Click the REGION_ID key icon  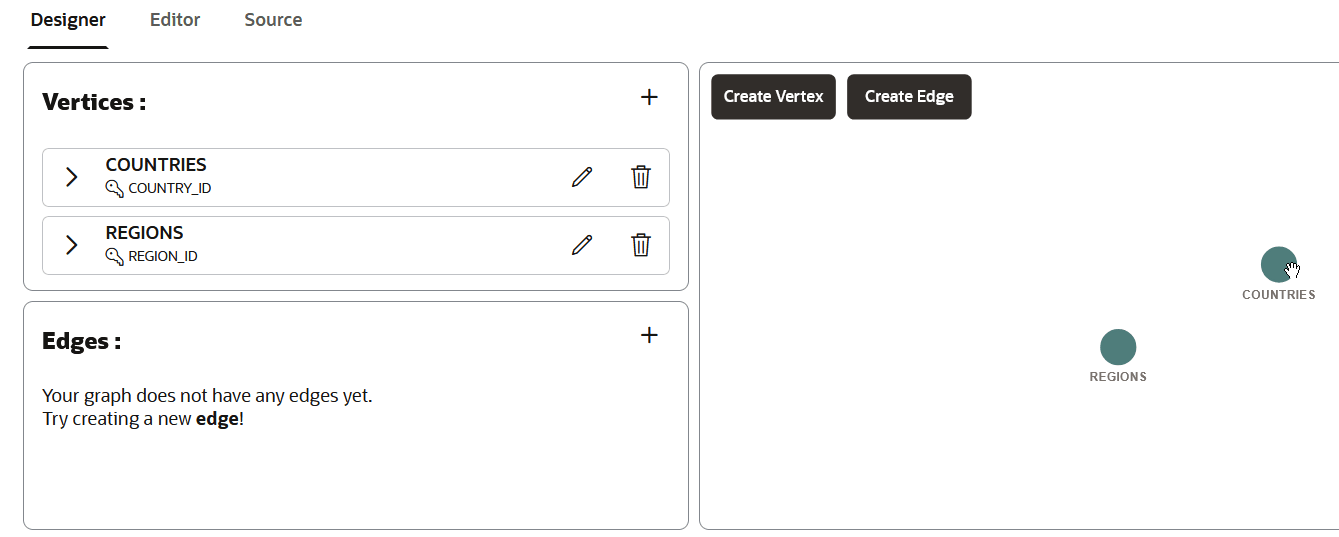click(114, 256)
